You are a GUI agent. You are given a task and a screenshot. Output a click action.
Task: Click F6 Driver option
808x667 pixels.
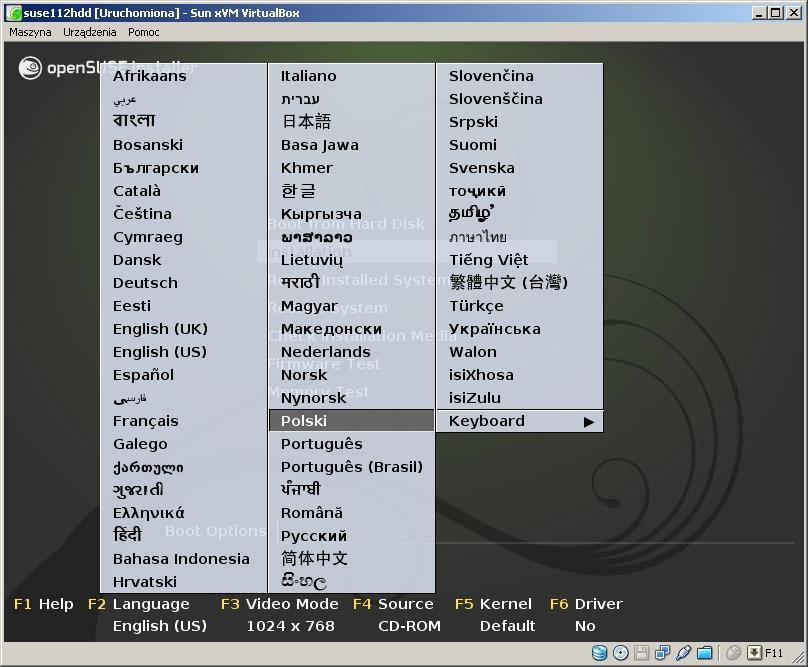(586, 604)
